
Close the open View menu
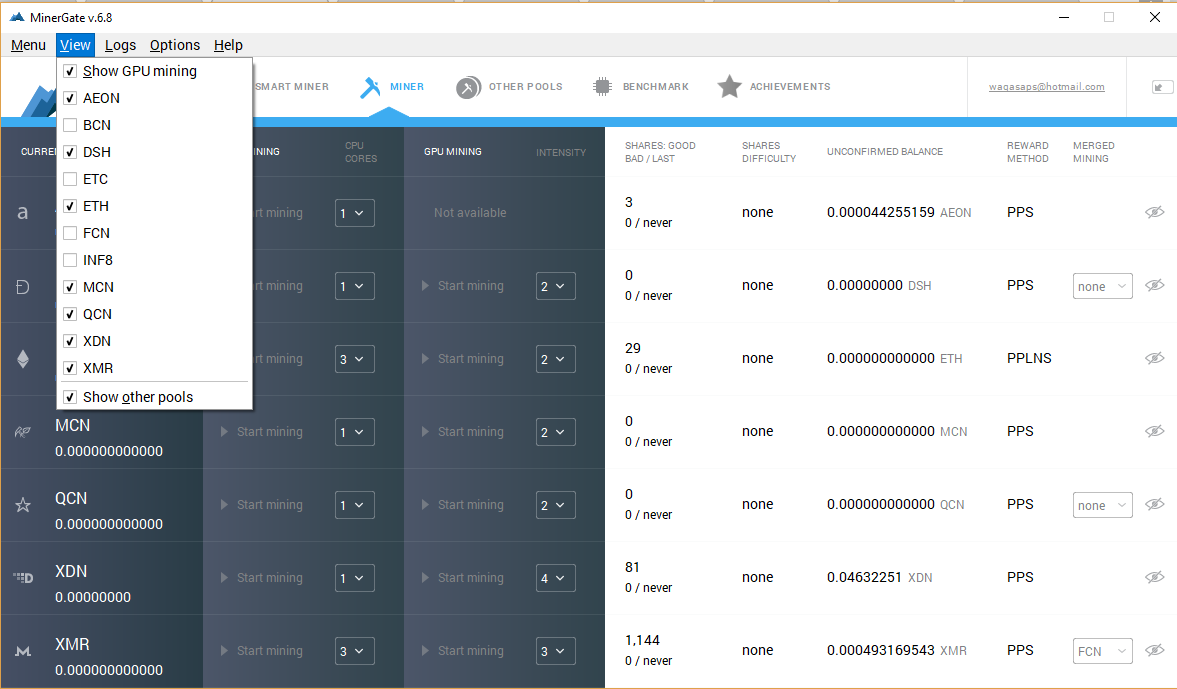(x=75, y=45)
